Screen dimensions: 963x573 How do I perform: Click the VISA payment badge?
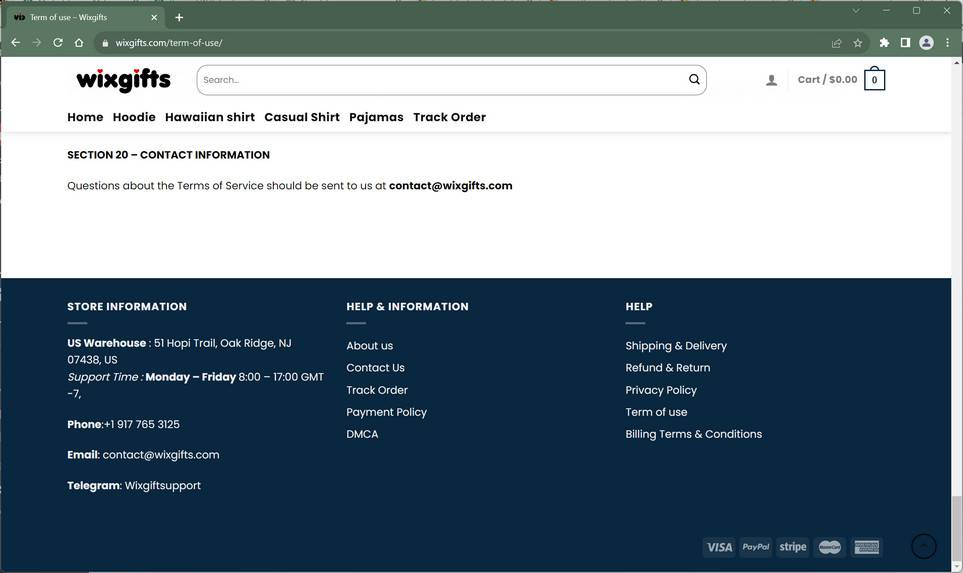(x=719, y=547)
